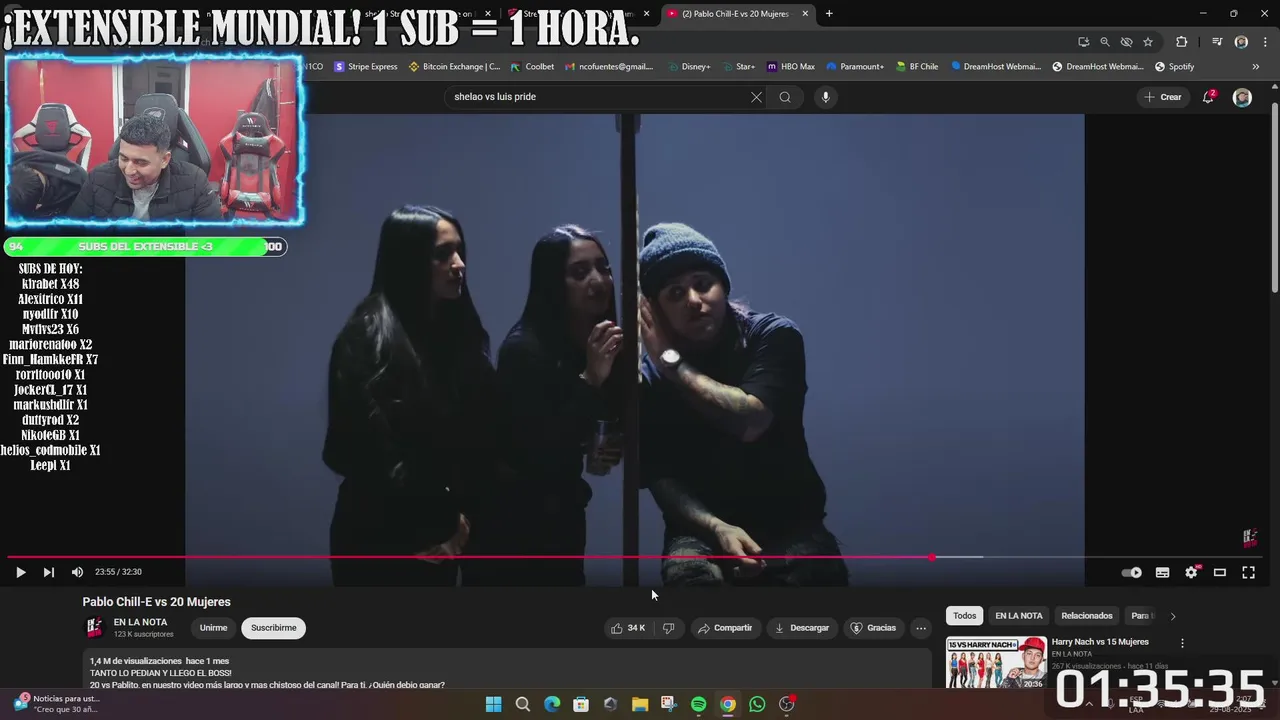Show more bookmarks overflow chevron
Viewport: 1280px width, 720px height.
pyautogui.click(x=1255, y=67)
